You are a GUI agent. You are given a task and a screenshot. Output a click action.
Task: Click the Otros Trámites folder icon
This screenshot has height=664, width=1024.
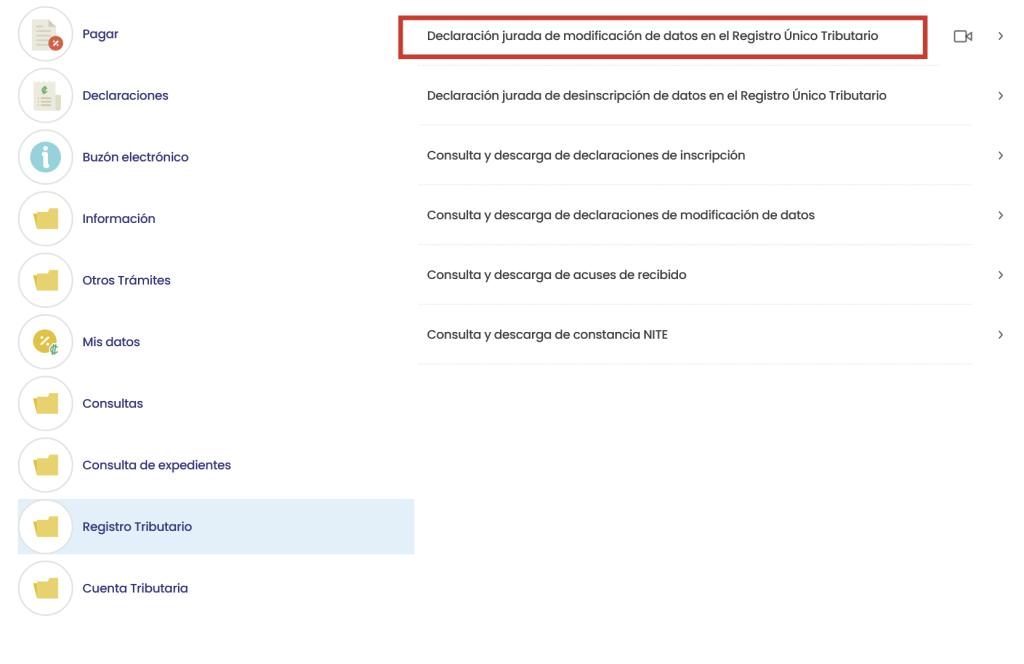pyautogui.click(x=46, y=281)
